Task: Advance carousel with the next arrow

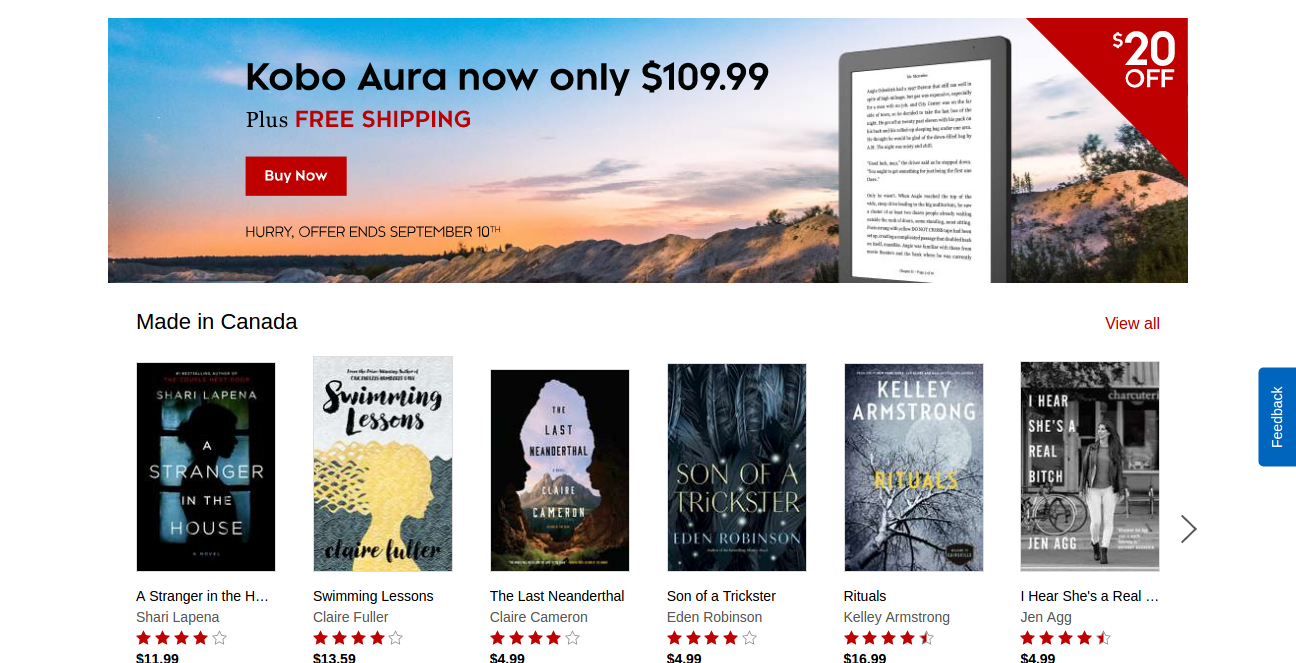Action: coord(1188,529)
